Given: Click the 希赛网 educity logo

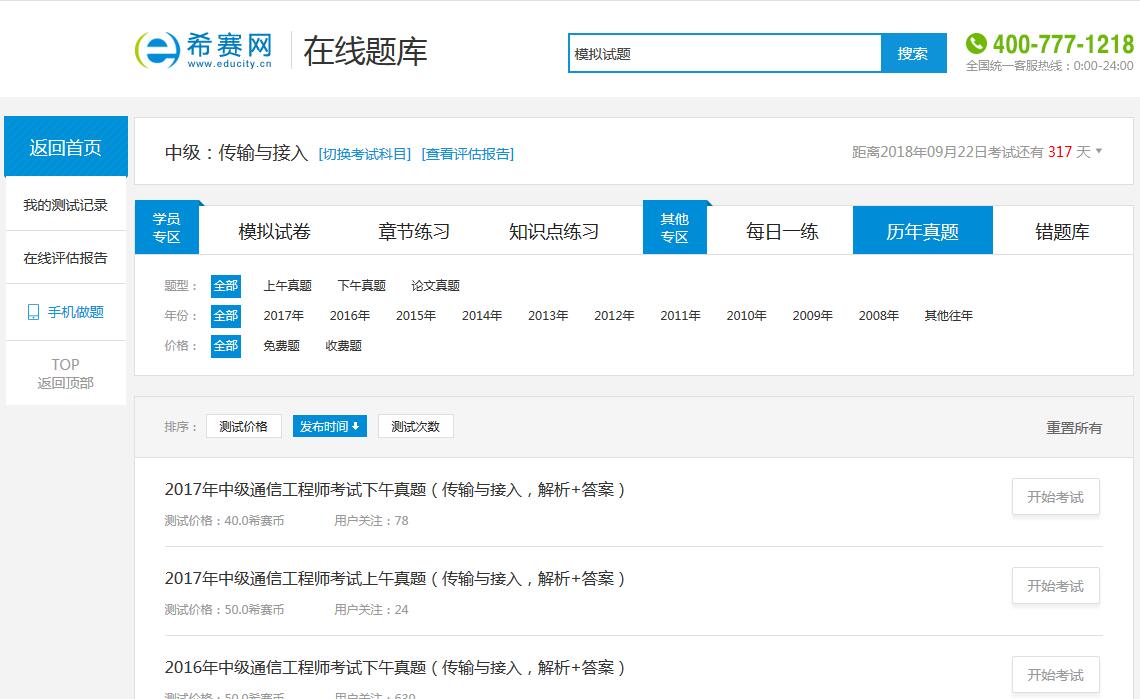Looking at the screenshot, I should (x=204, y=50).
